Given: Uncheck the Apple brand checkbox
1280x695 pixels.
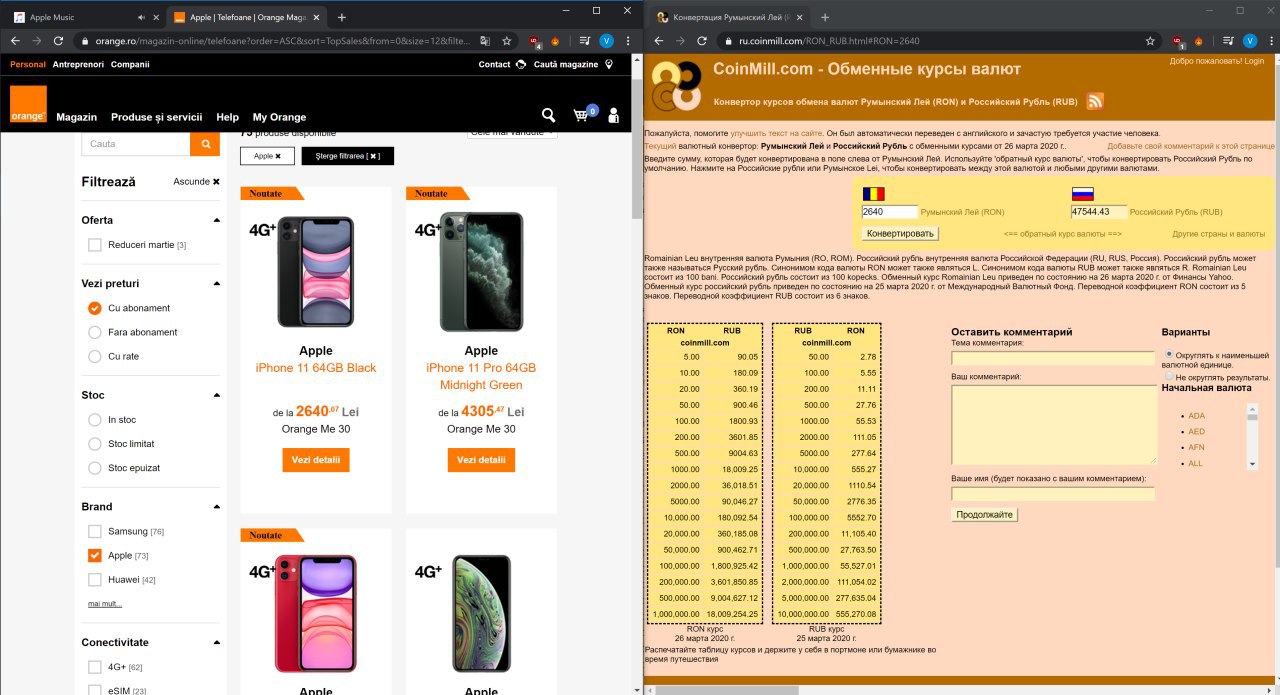Looking at the screenshot, I should [x=95, y=555].
